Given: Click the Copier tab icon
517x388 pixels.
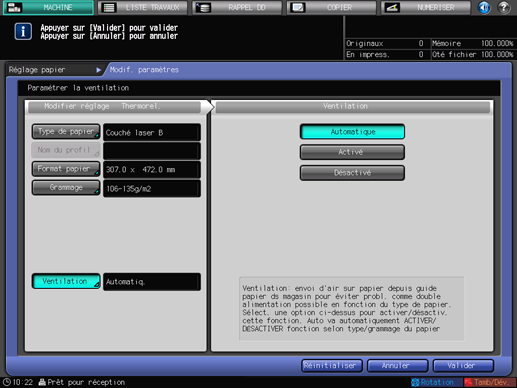Looking at the screenshot, I should tap(297, 8).
